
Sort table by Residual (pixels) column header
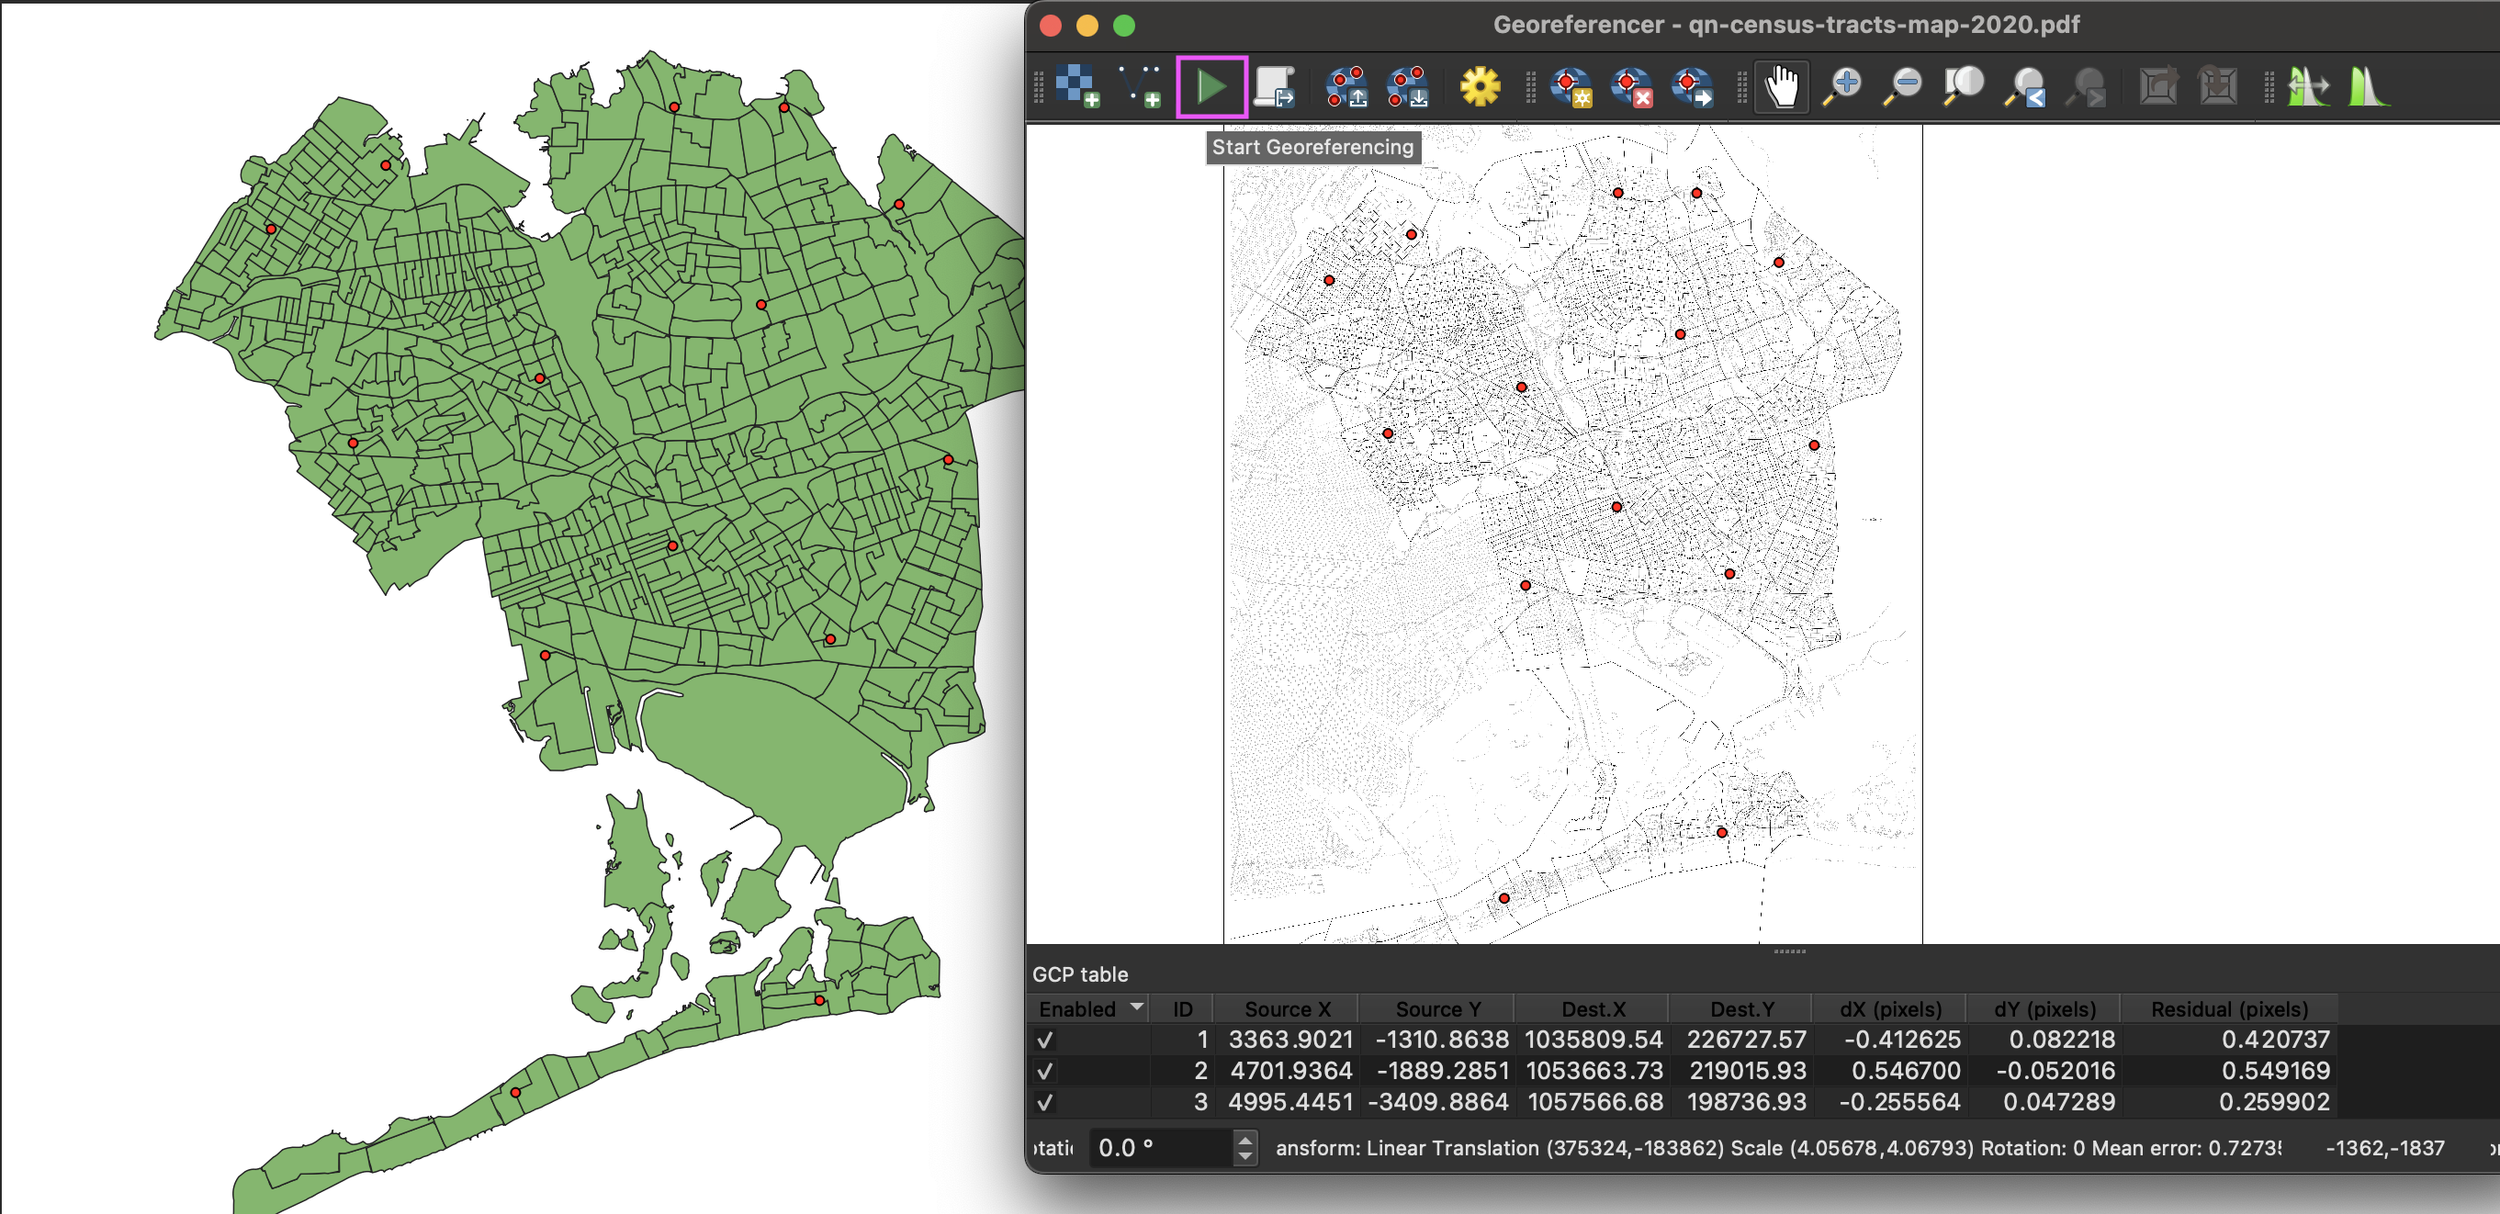click(2229, 1009)
